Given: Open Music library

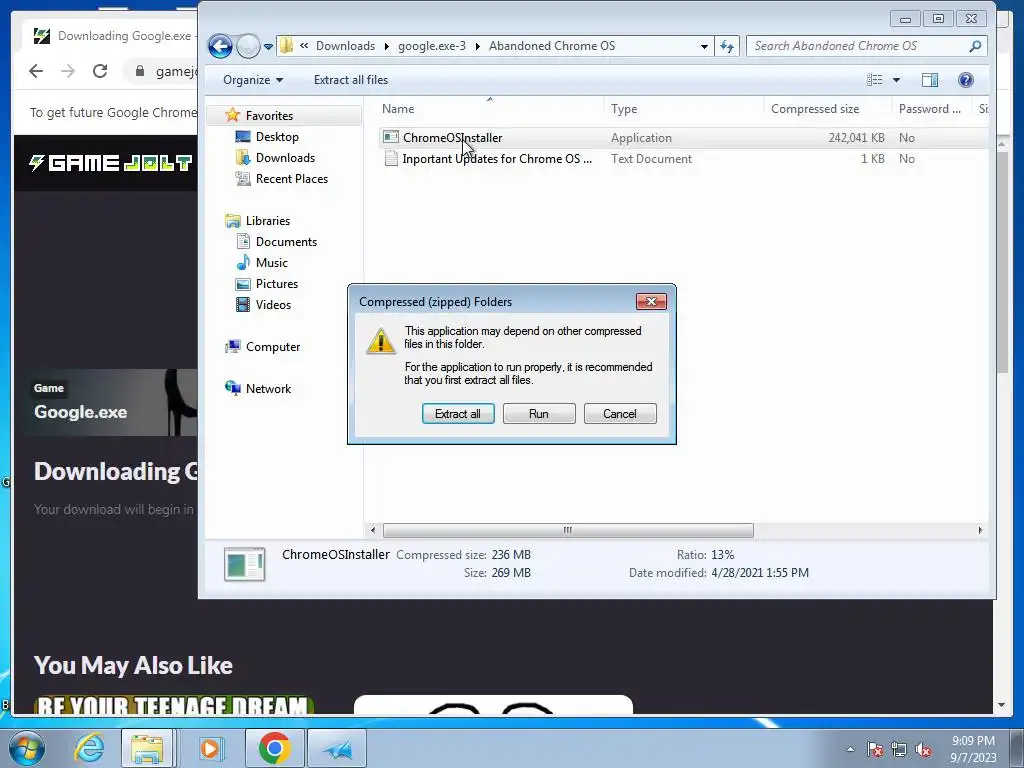Looking at the screenshot, I should (x=271, y=263).
